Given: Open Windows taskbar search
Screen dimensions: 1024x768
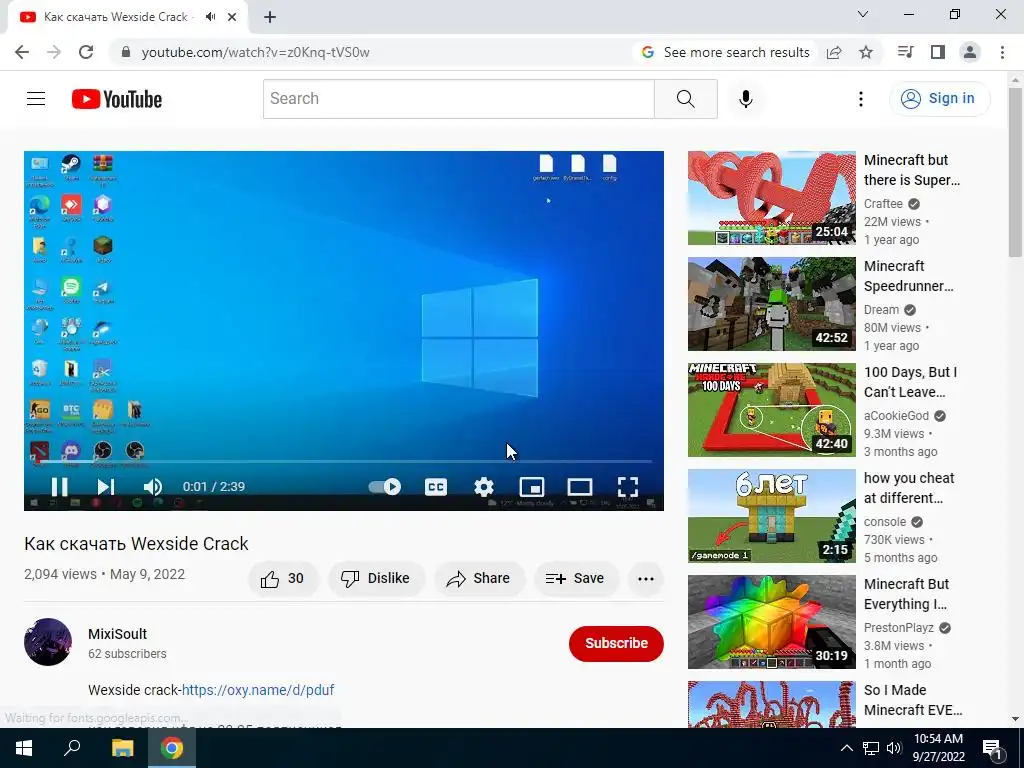Looking at the screenshot, I should (72, 748).
